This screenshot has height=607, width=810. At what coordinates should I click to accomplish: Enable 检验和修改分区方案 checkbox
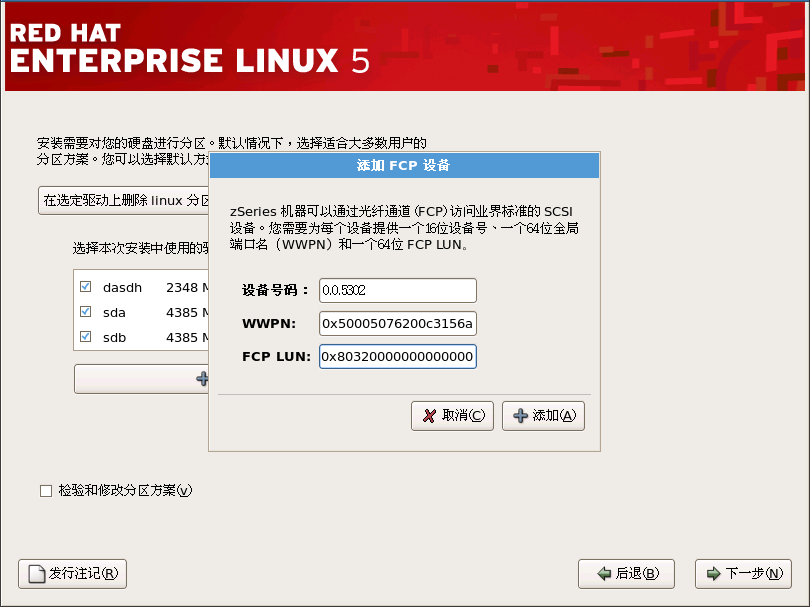click(46, 491)
